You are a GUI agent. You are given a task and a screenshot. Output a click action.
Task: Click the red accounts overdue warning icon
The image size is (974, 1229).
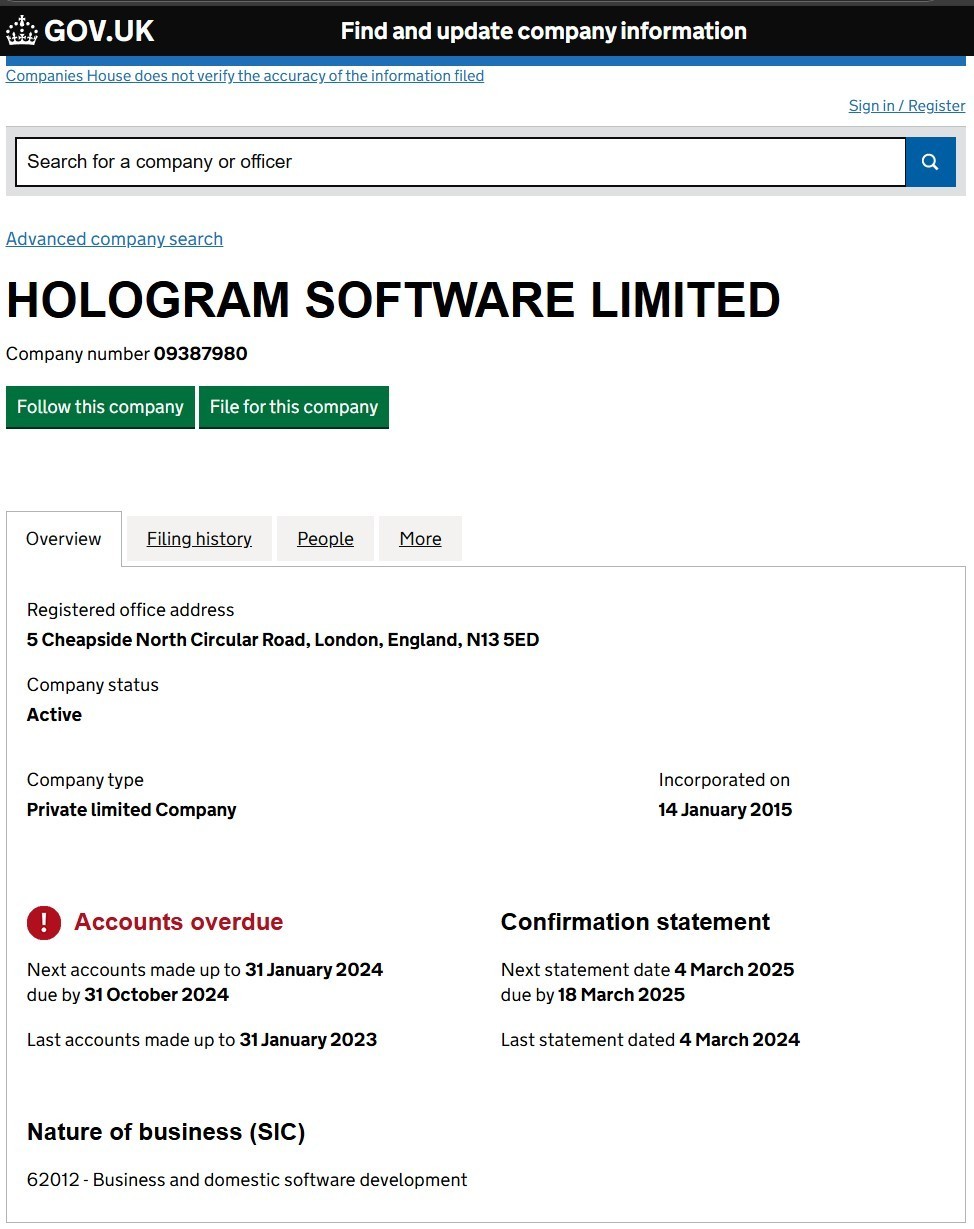[x=44, y=922]
